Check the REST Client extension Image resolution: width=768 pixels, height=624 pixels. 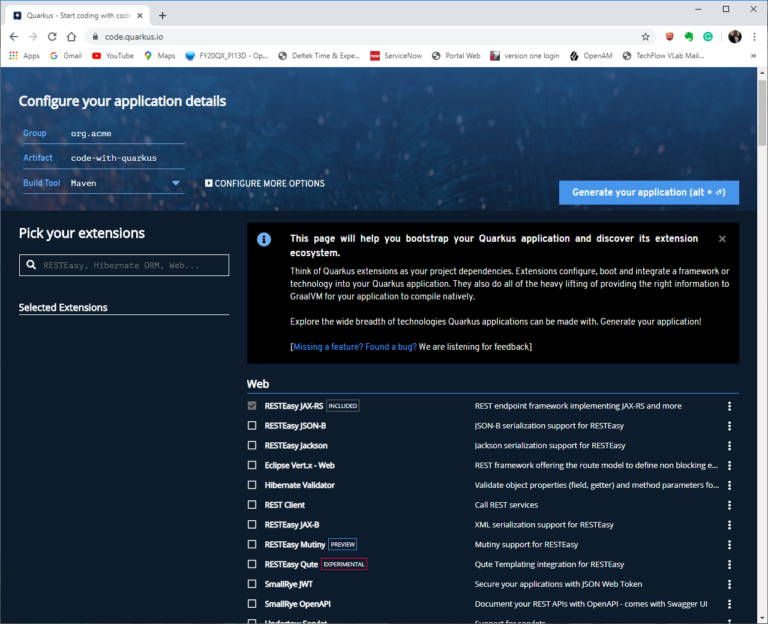click(252, 504)
